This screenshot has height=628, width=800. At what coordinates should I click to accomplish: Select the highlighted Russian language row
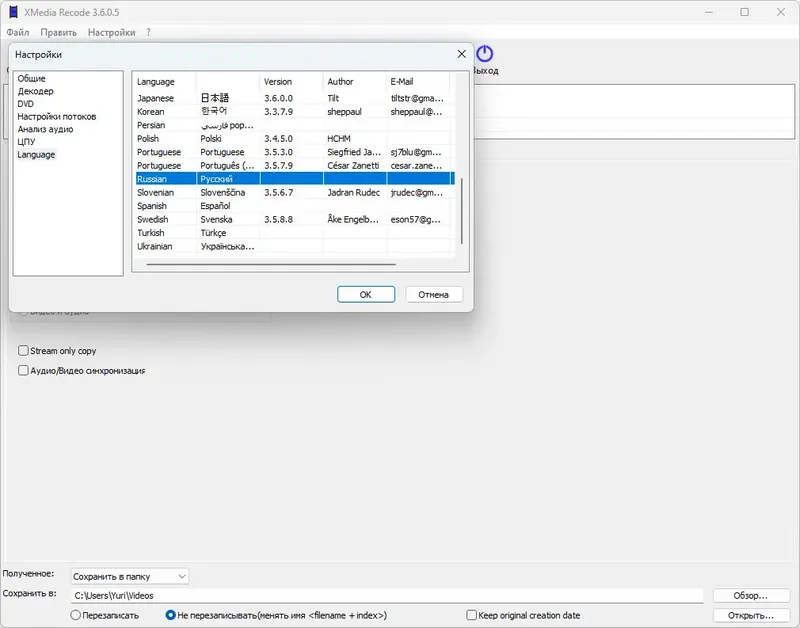[x=295, y=179]
